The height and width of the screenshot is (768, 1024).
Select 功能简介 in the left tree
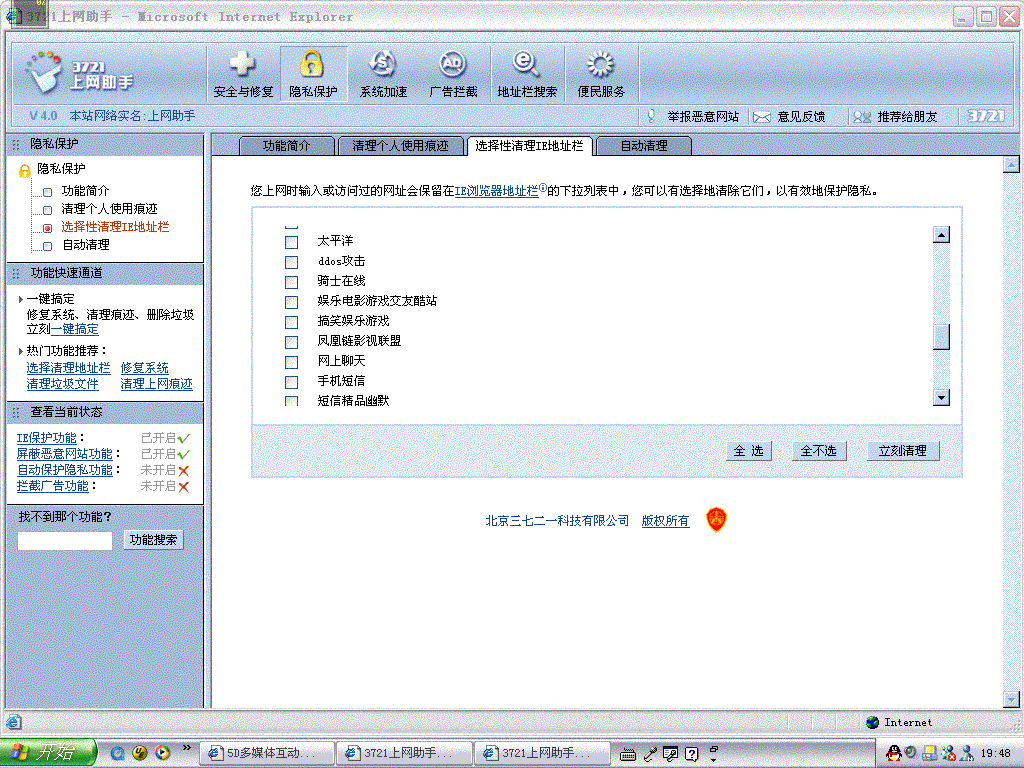(x=86, y=191)
